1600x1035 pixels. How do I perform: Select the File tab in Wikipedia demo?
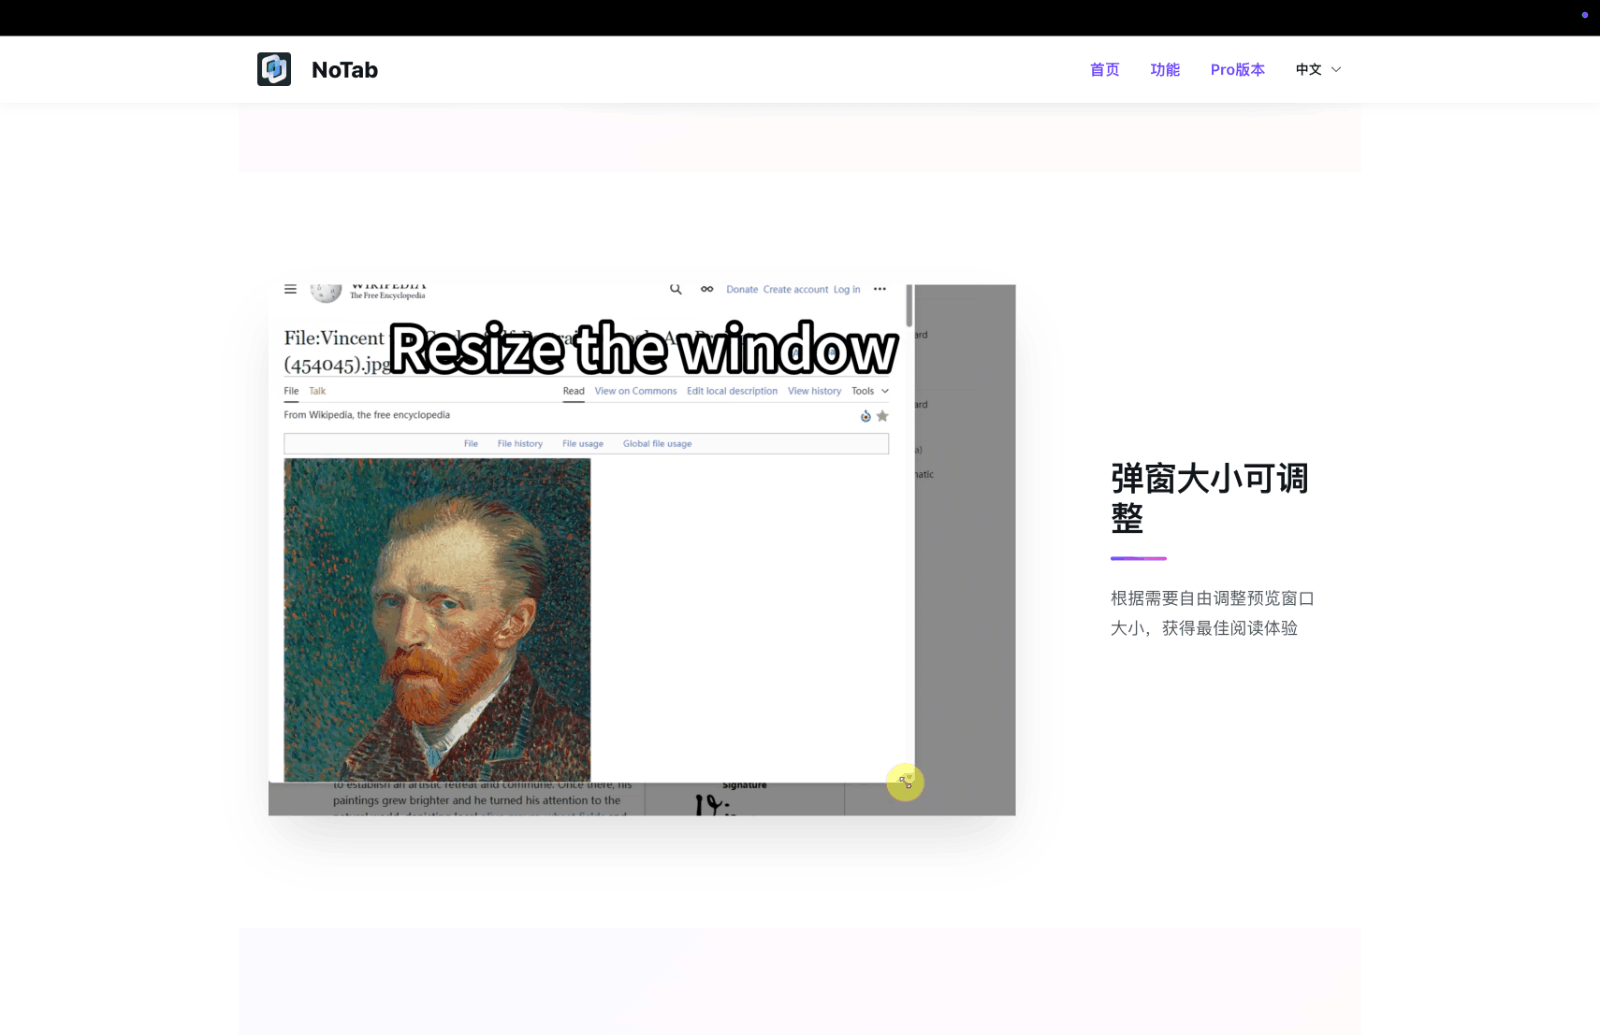coord(291,391)
